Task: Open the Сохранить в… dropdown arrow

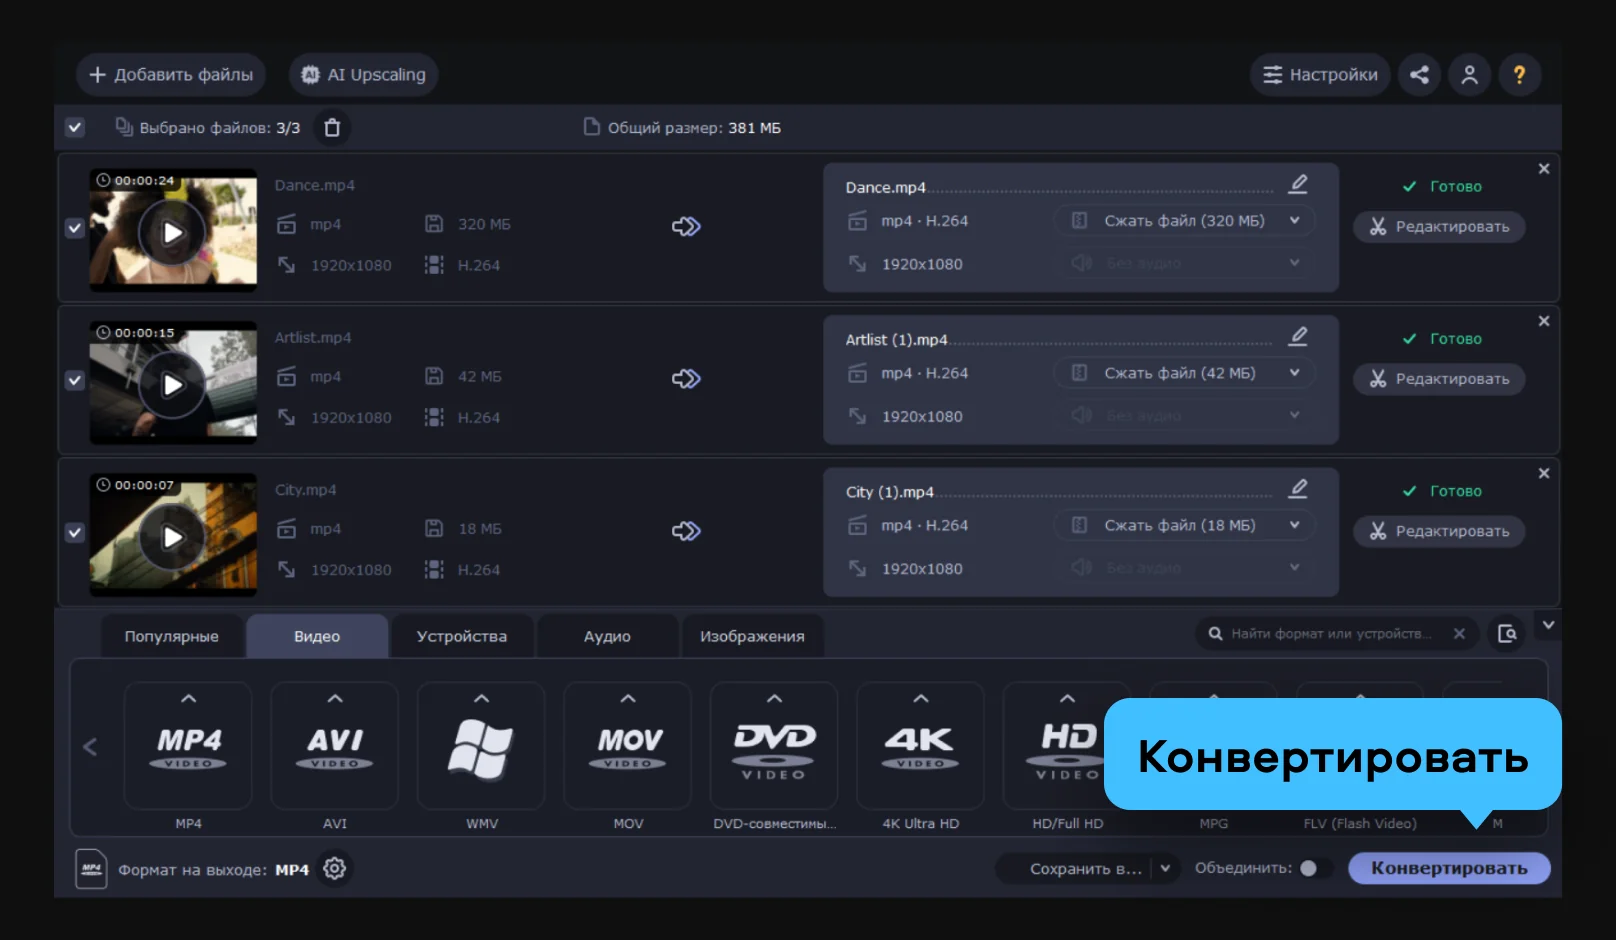Action: tap(1165, 869)
